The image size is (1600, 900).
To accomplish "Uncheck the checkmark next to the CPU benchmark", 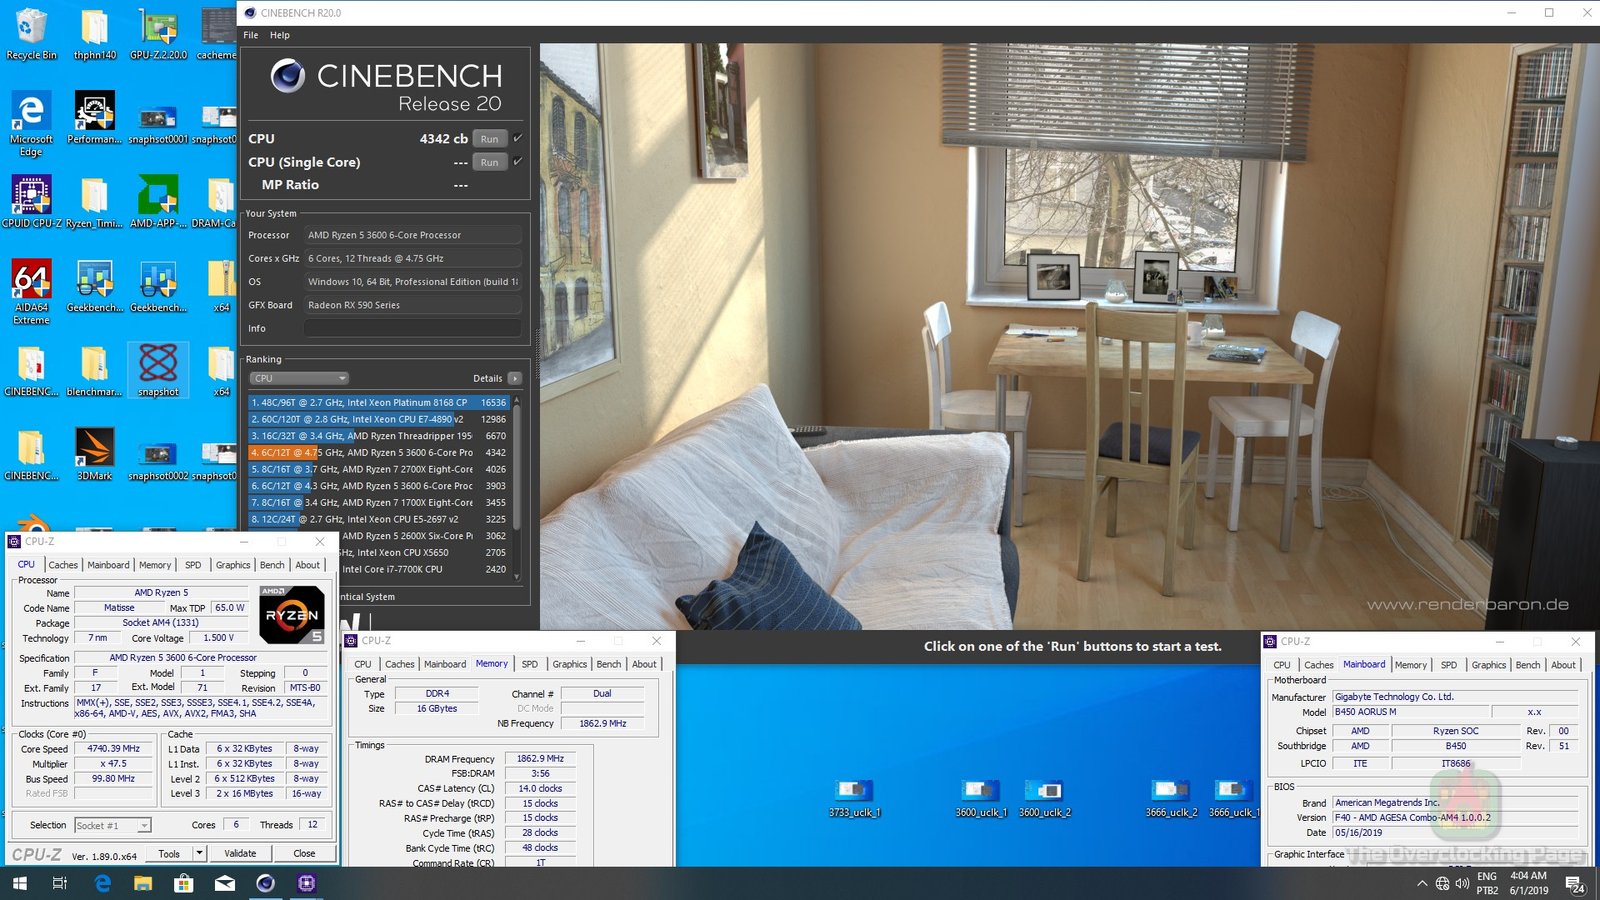I will 515,139.
